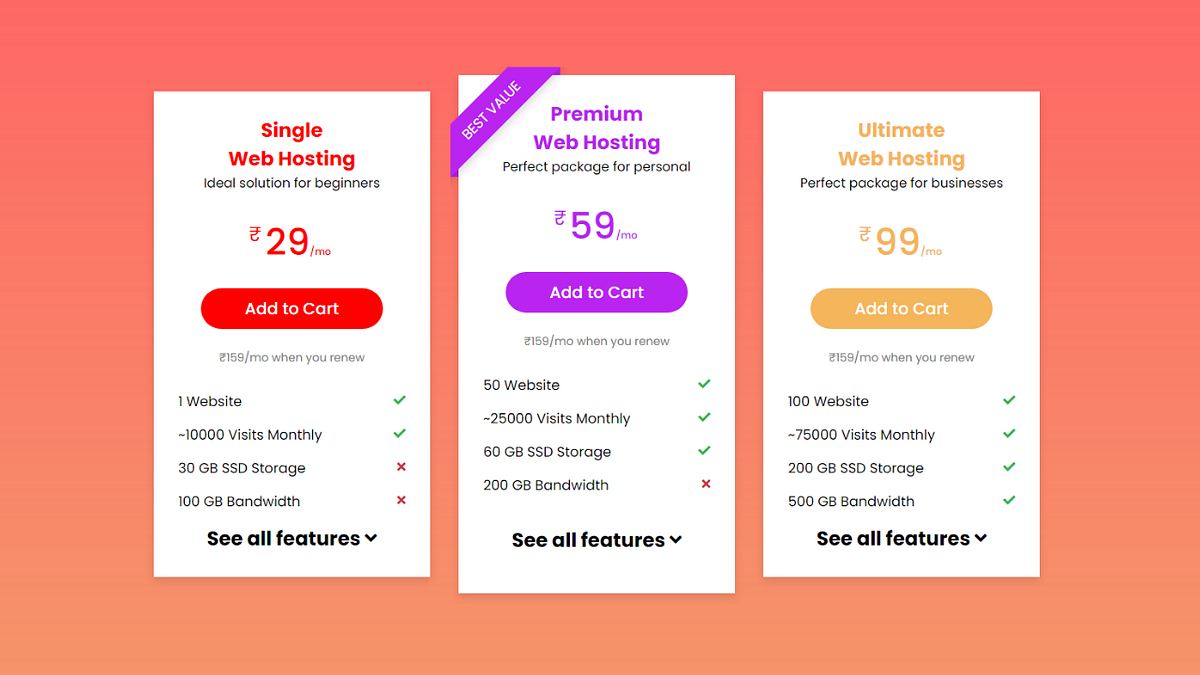Image resolution: width=1200 pixels, height=675 pixels.
Task: Add Premium Web Hosting to cart
Action: [x=596, y=292]
